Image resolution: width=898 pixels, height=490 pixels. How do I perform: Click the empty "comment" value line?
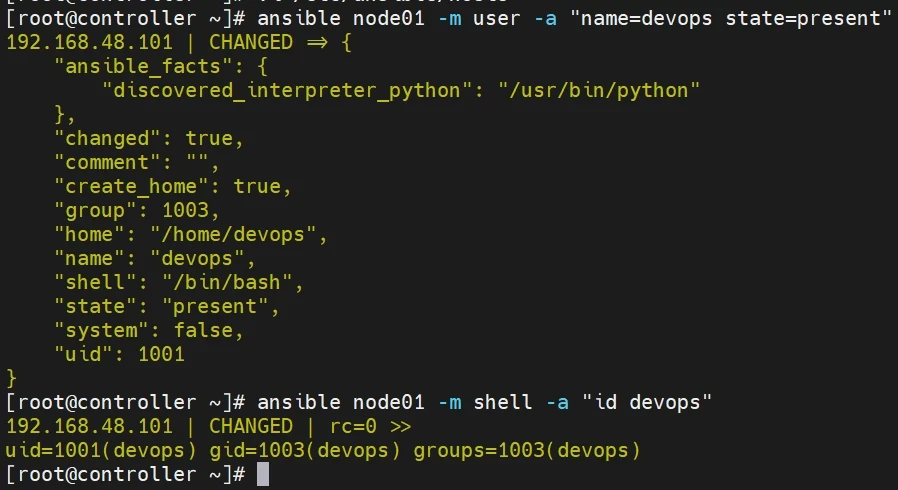tap(136, 162)
